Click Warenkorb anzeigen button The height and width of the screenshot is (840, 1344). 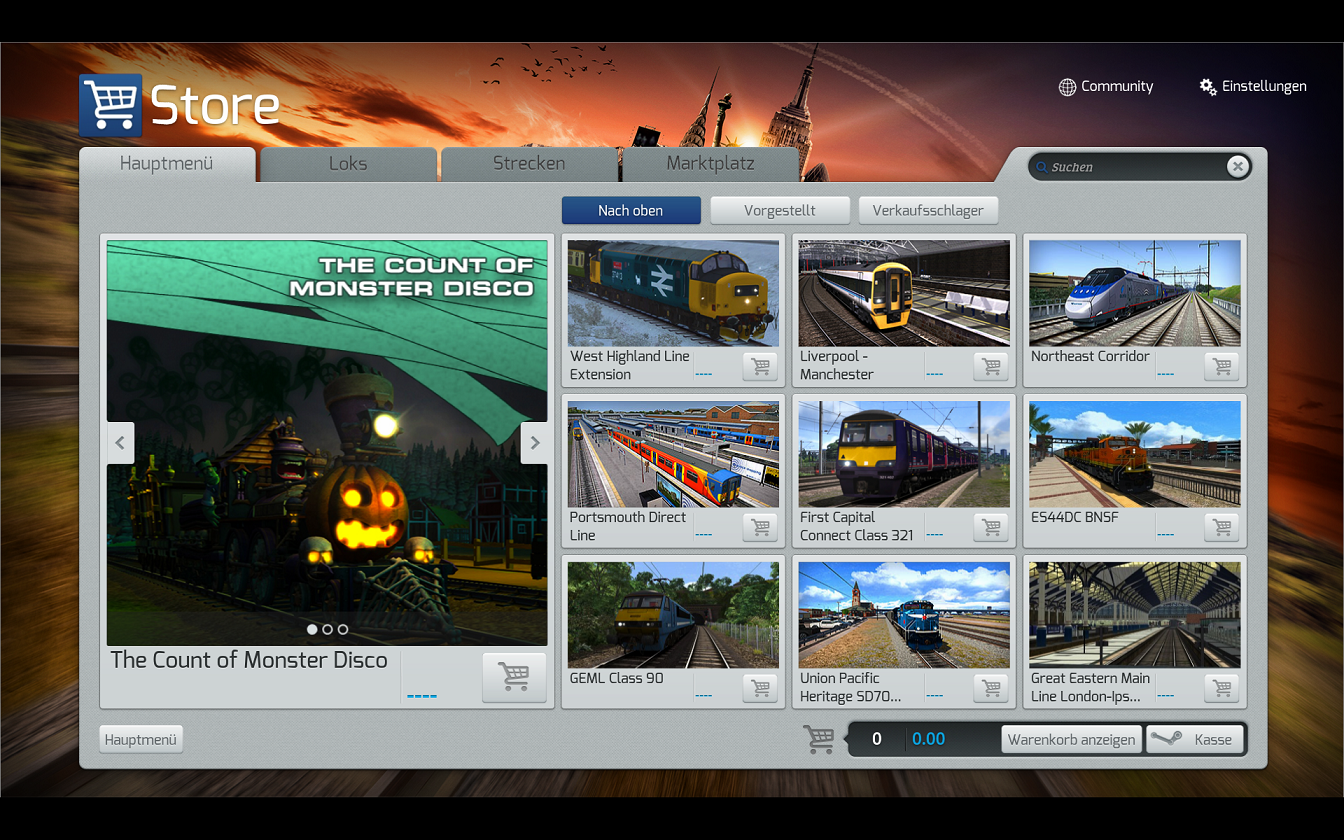[x=1071, y=740]
